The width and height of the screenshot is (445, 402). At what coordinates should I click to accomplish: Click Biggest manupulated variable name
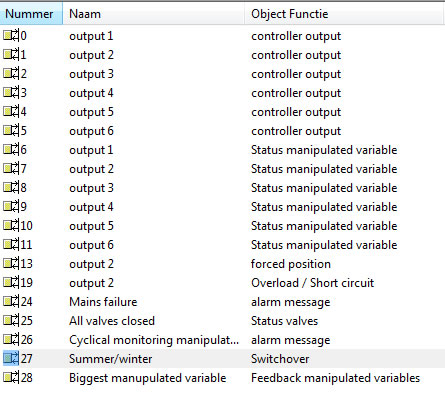pyautogui.click(x=147, y=378)
